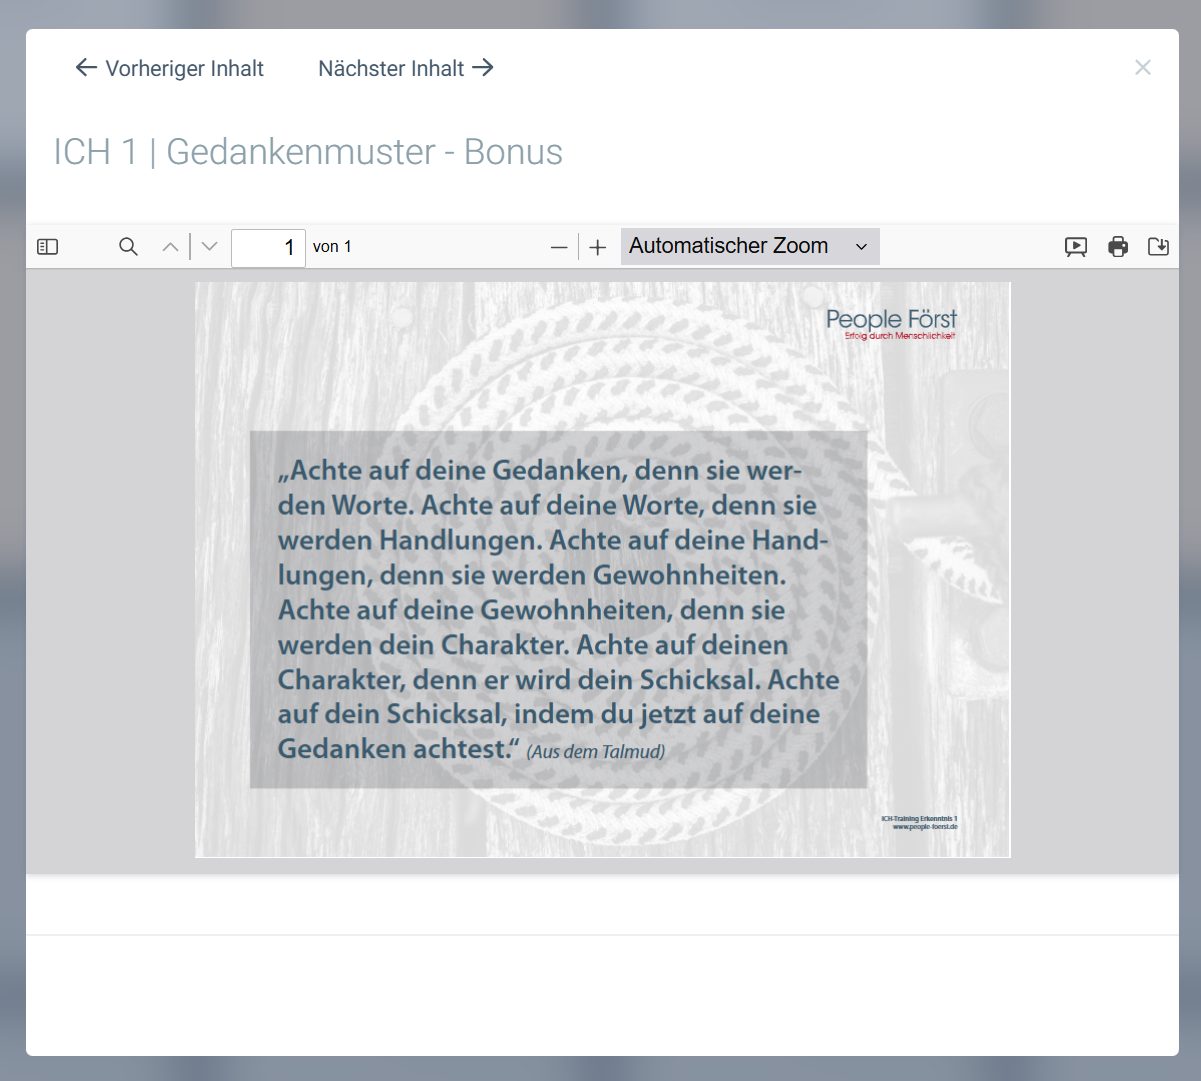The image size is (1201, 1081).
Task: Toggle the PDF sidebar panel
Action: click(x=47, y=247)
